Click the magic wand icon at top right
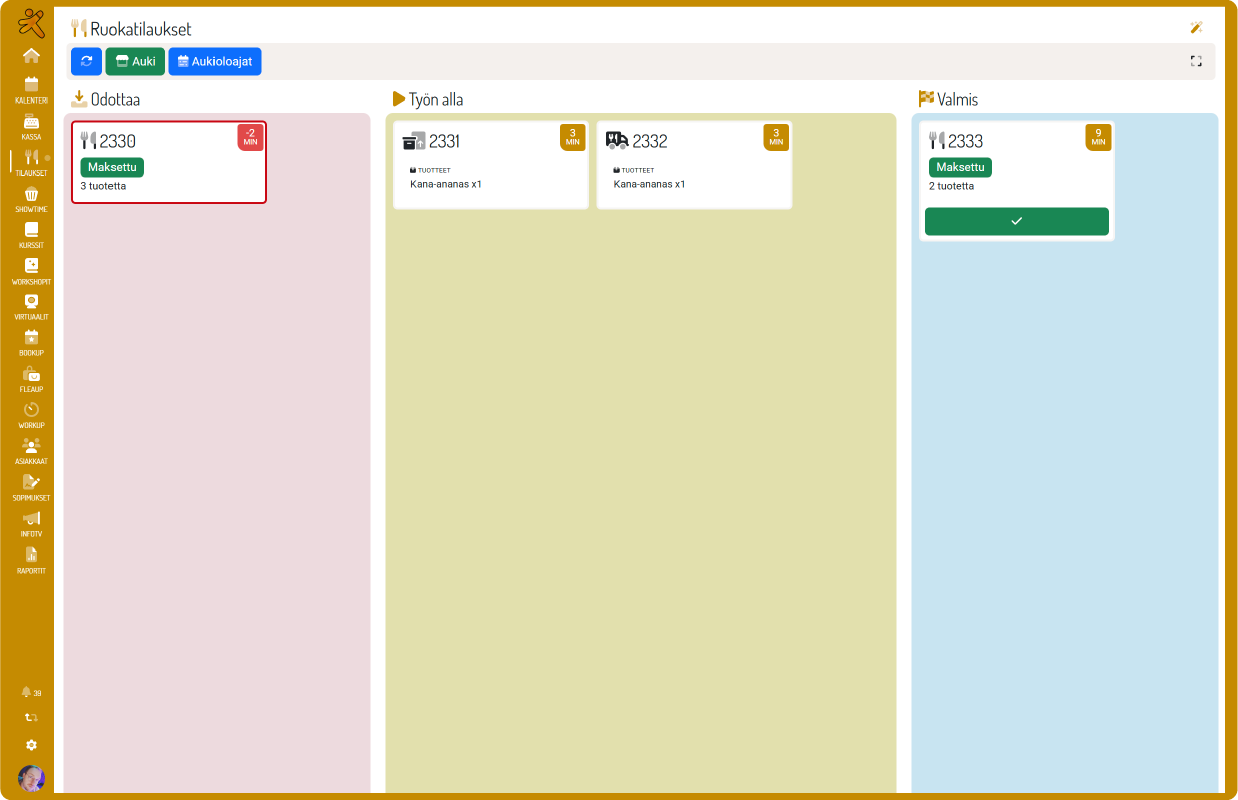The width and height of the screenshot is (1238, 800). coord(1196,28)
